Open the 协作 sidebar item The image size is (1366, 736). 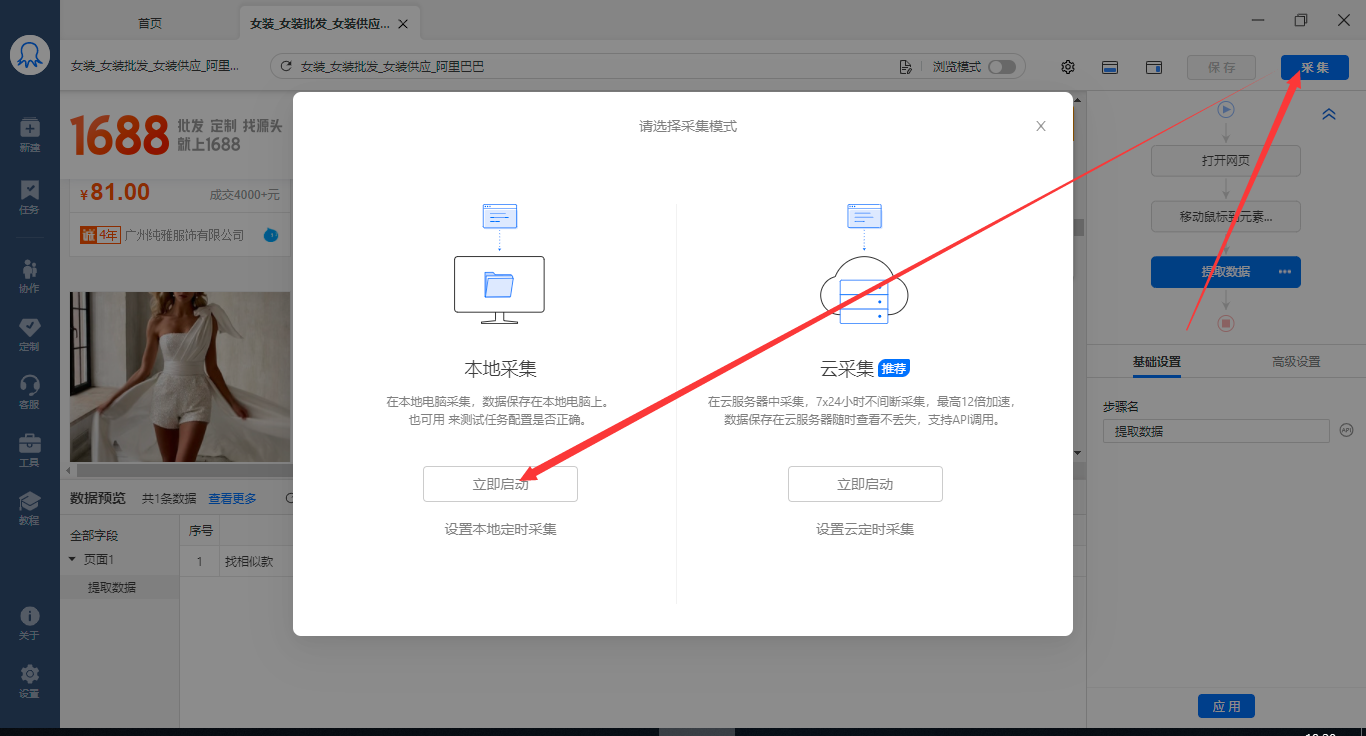coord(30,276)
